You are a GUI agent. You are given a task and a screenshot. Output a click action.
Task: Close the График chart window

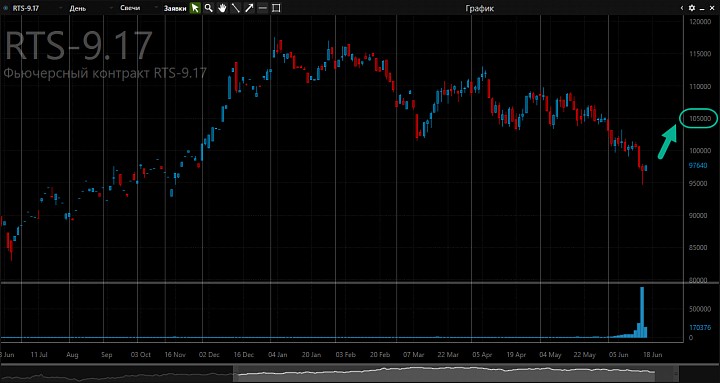point(713,8)
